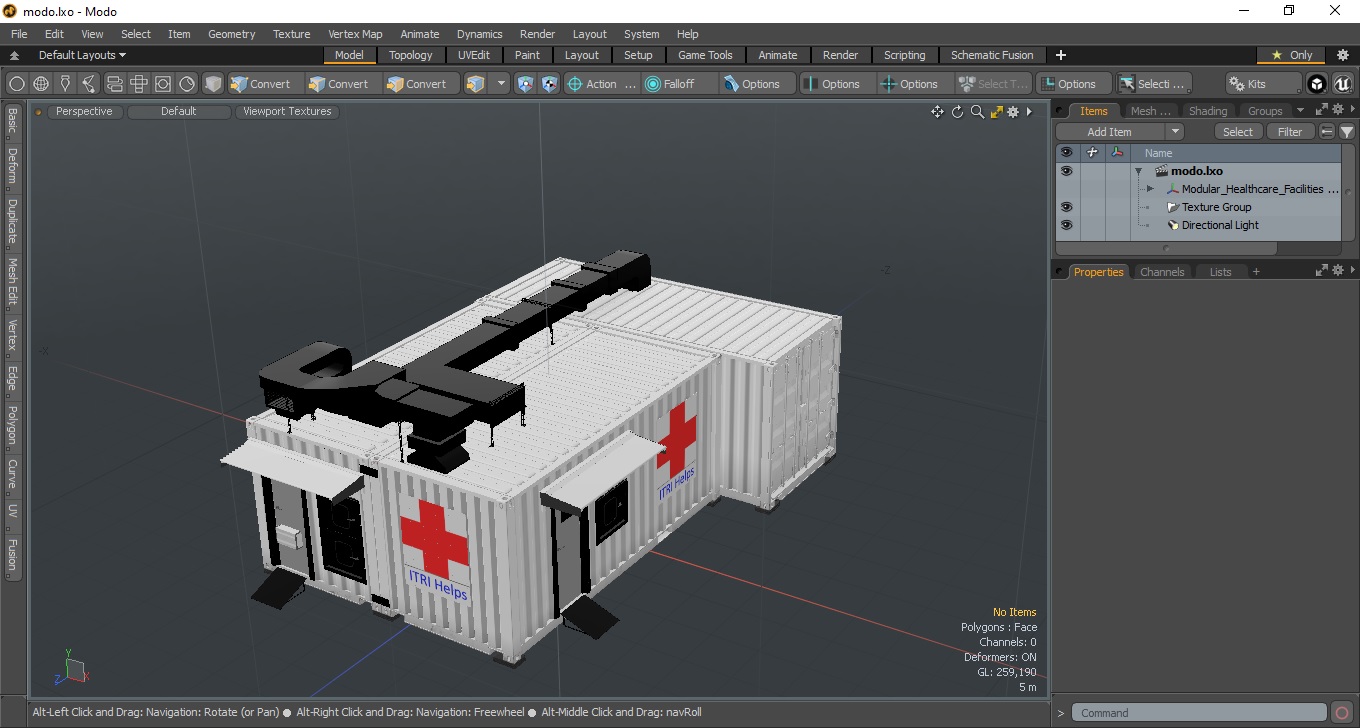Switch to the Channels tab

[x=1162, y=272]
